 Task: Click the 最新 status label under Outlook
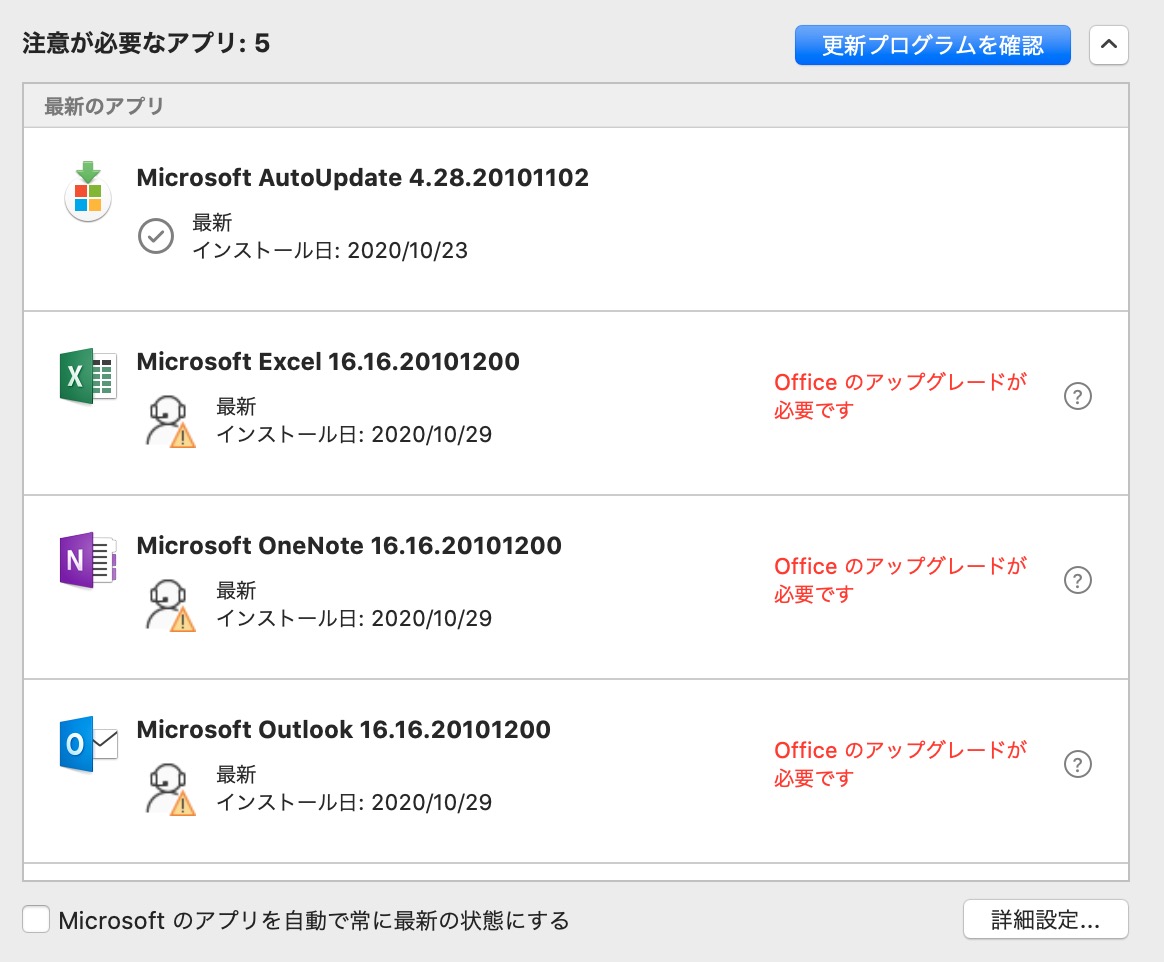tap(236, 774)
